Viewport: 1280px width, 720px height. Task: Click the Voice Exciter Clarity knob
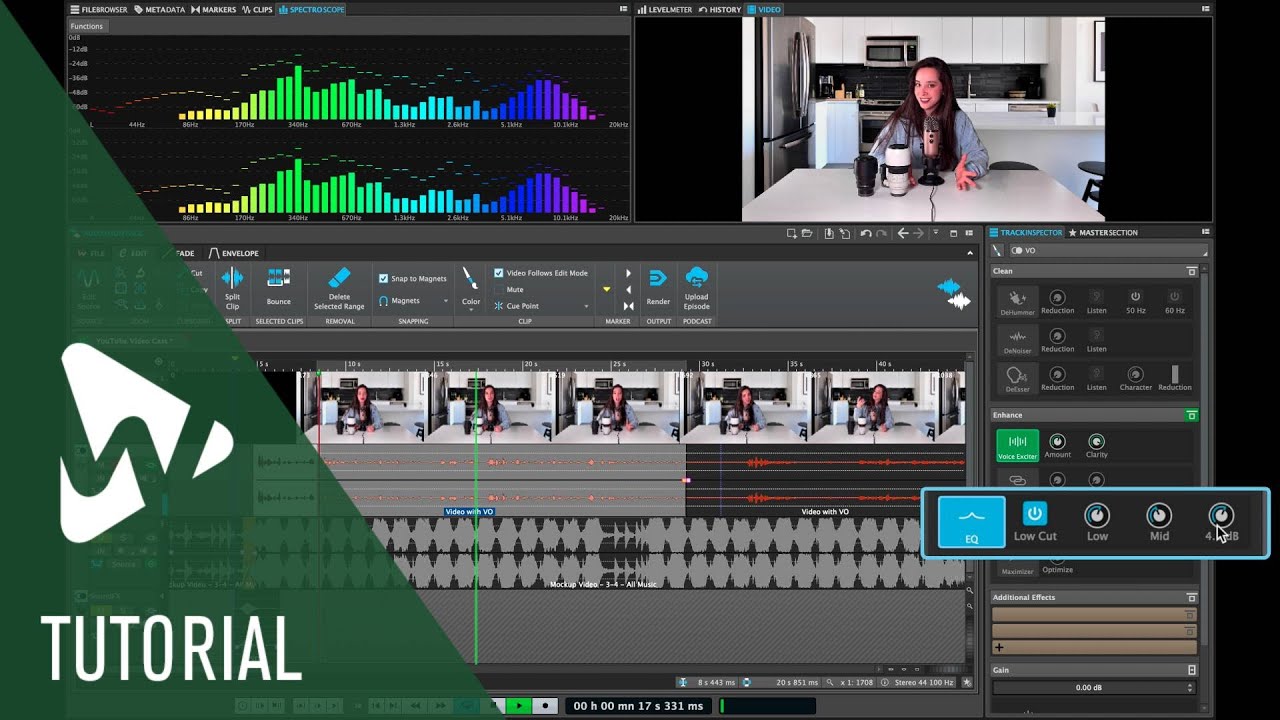click(x=1096, y=441)
